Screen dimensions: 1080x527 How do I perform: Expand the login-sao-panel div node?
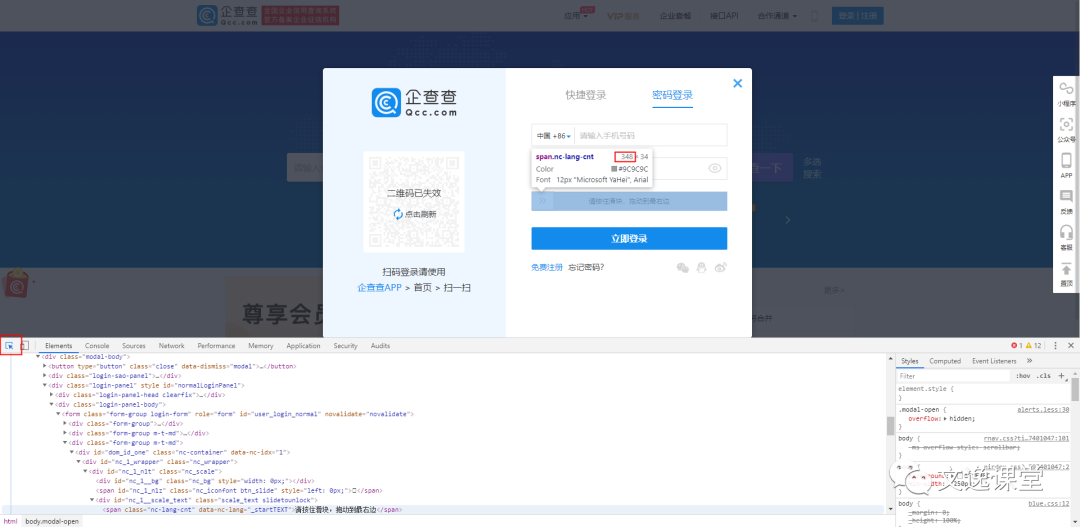45,376
